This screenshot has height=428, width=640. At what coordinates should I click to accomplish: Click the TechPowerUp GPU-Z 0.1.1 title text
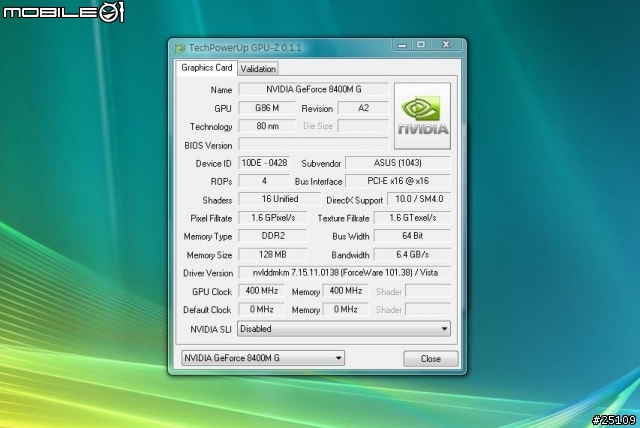point(245,48)
